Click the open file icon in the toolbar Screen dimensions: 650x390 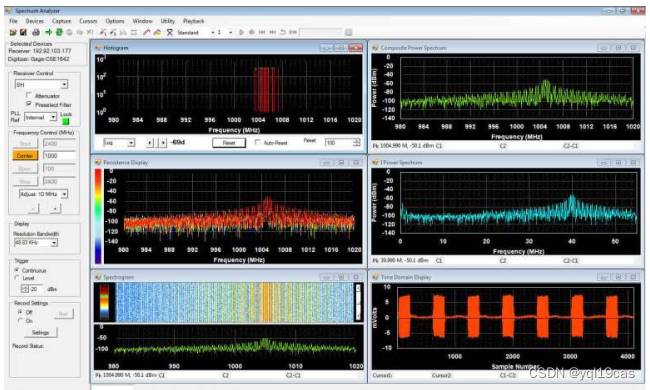(13, 32)
